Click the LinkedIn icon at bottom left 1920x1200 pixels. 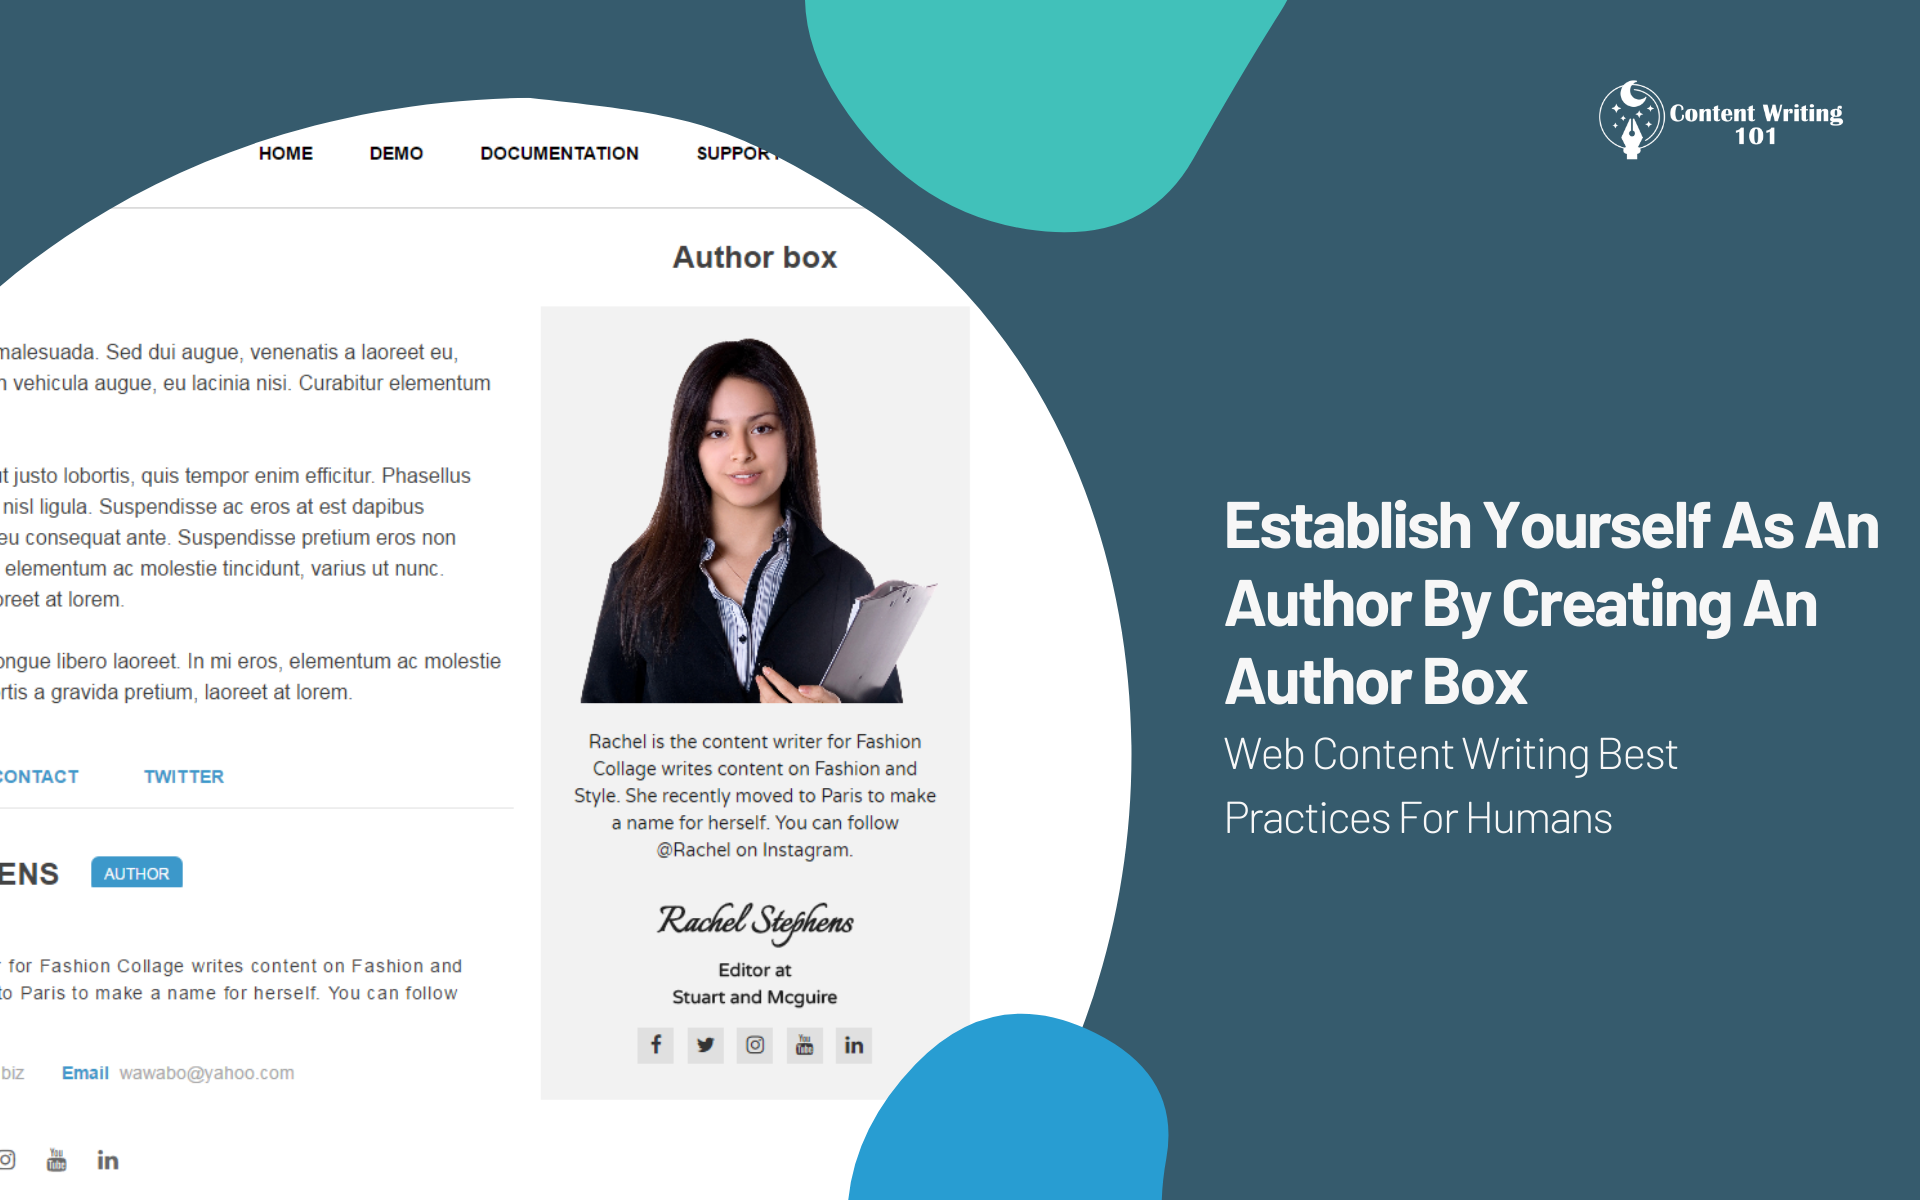click(105, 1159)
